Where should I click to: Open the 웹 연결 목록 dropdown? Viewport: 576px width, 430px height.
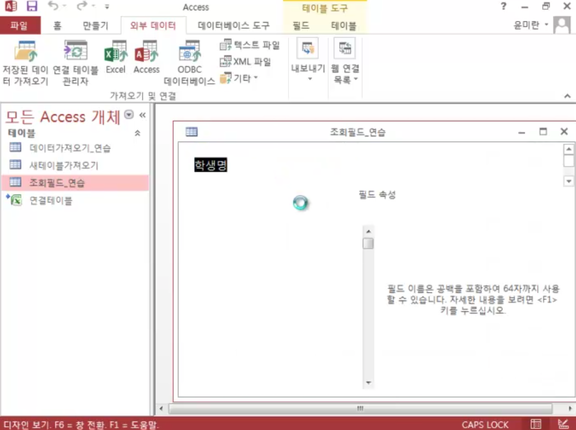point(345,62)
